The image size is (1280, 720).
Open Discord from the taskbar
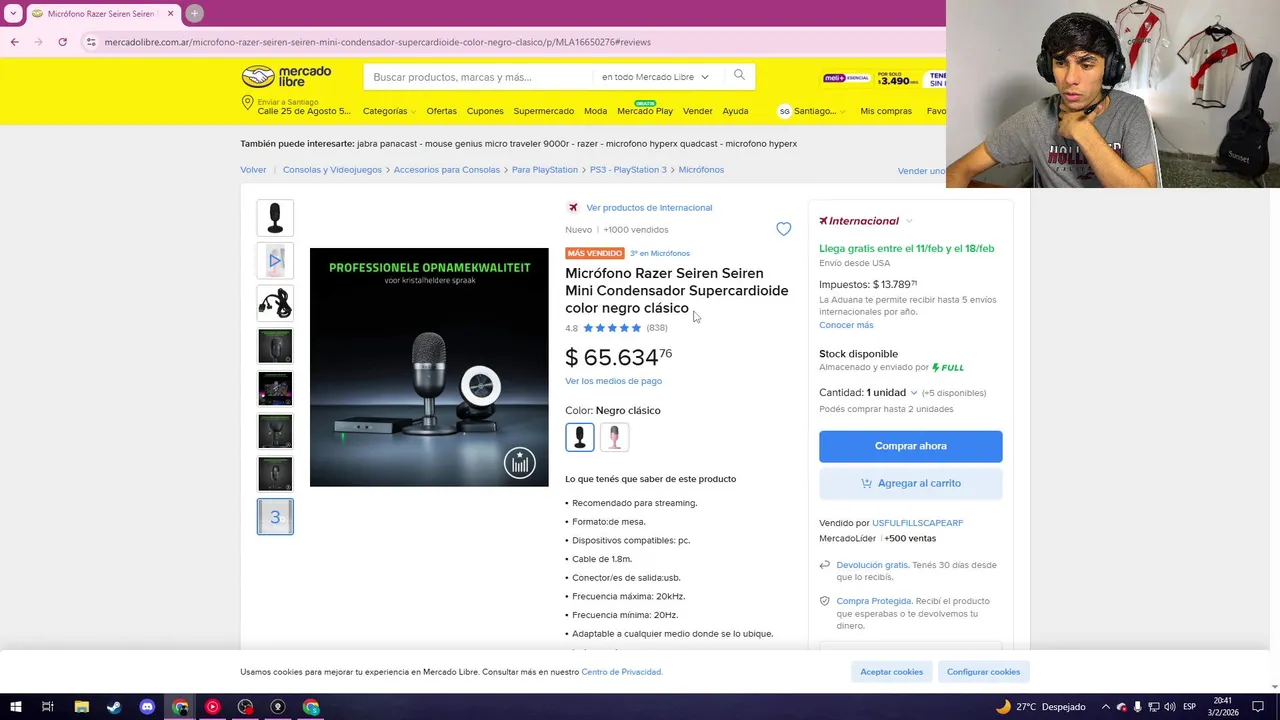point(147,707)
